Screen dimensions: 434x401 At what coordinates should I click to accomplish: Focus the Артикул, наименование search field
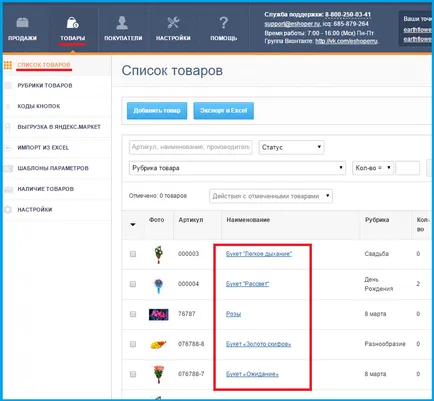(190, 147)
